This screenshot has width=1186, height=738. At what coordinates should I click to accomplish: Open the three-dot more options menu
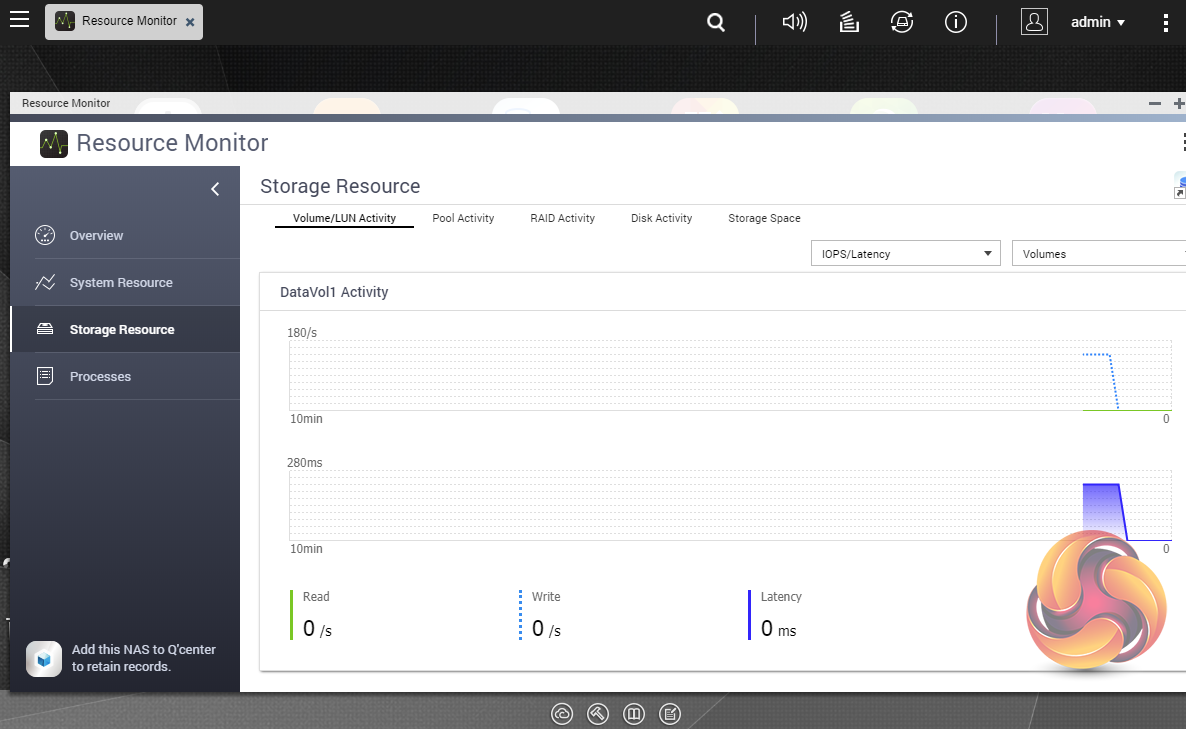1165,22
